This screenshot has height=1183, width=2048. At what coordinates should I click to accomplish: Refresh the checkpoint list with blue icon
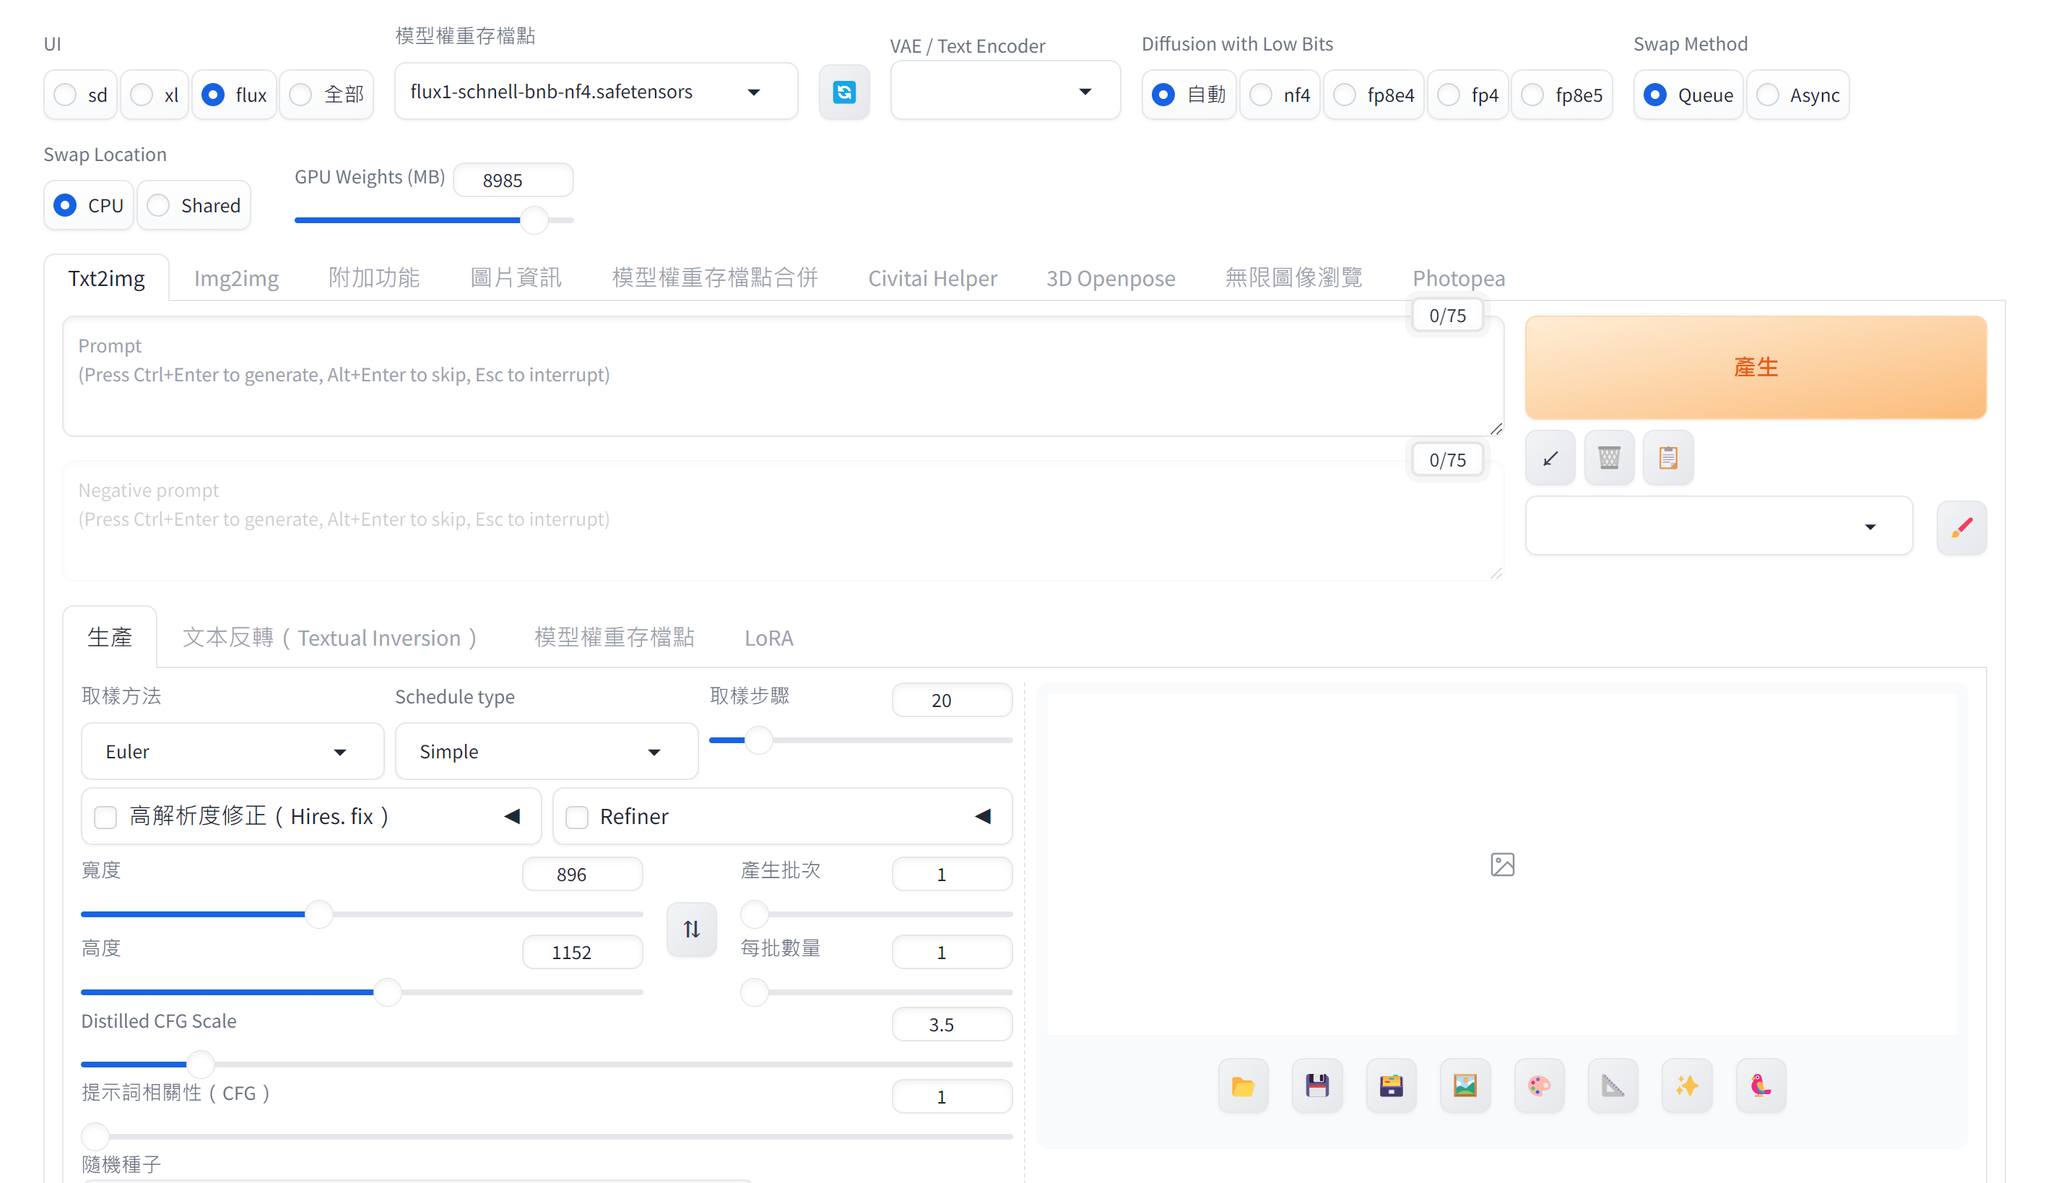click(844, 92)
